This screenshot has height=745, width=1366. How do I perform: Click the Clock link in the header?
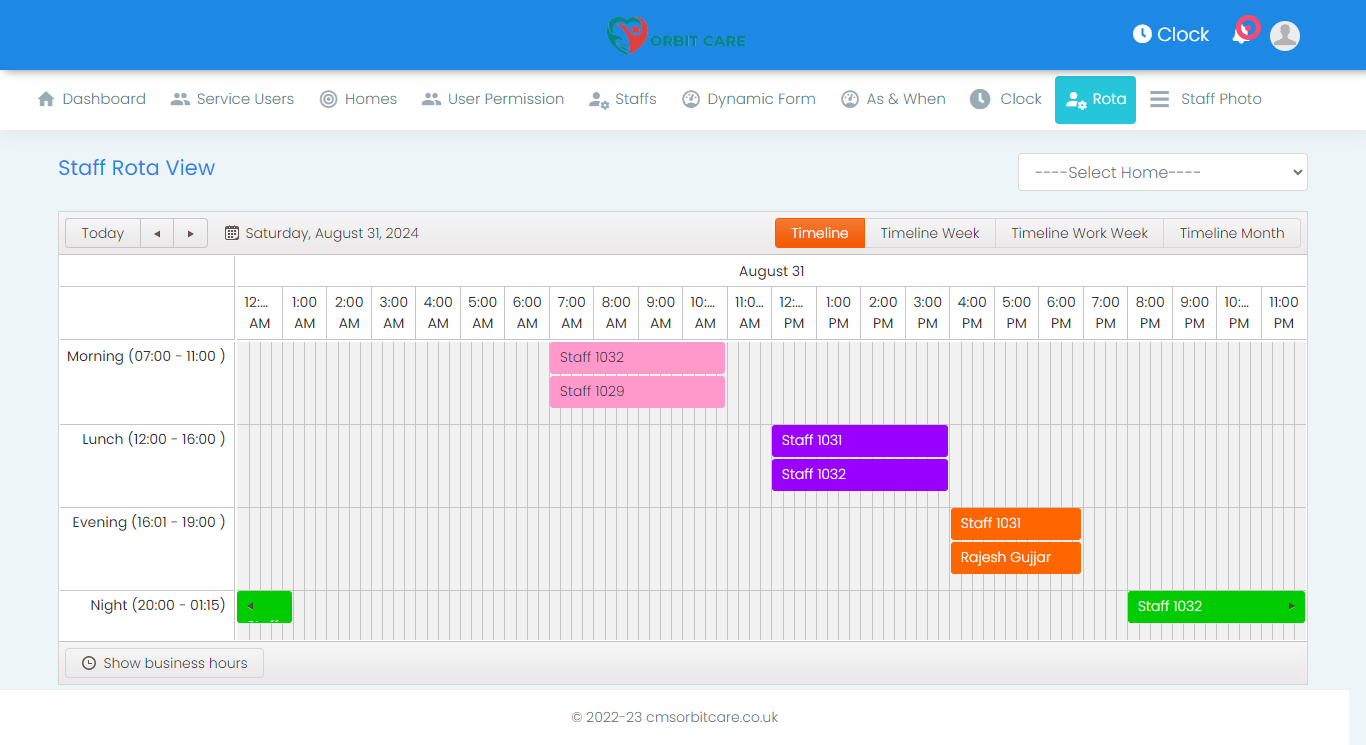[1171, 35]
